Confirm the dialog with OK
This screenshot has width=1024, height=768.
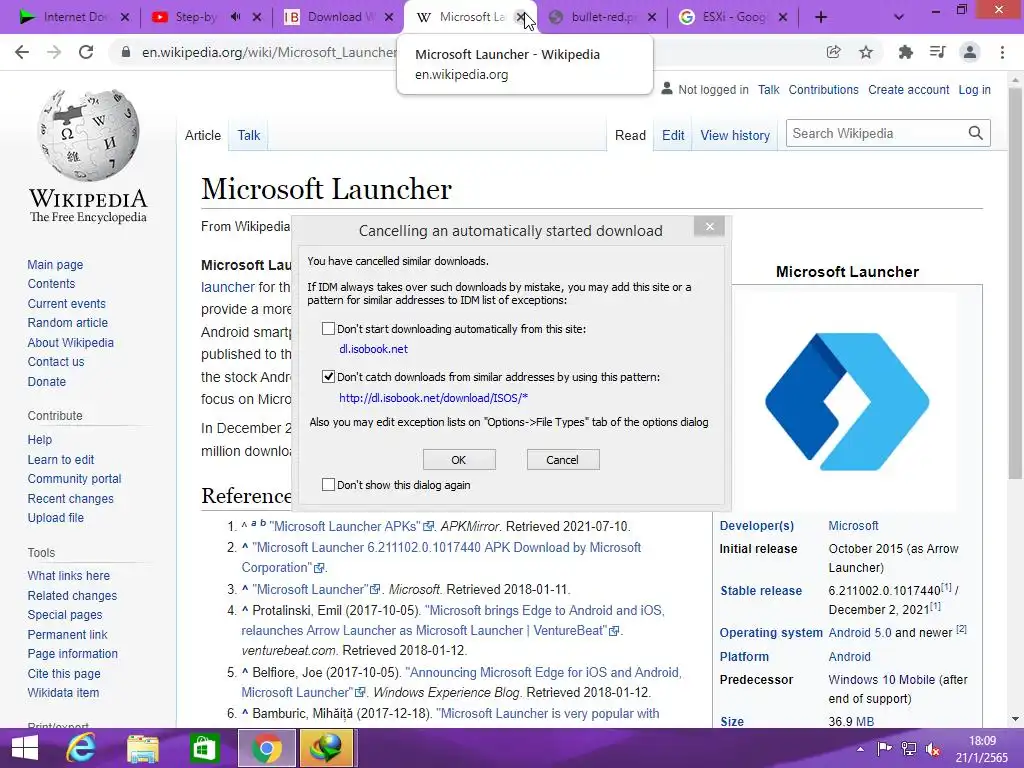[459, 460]
